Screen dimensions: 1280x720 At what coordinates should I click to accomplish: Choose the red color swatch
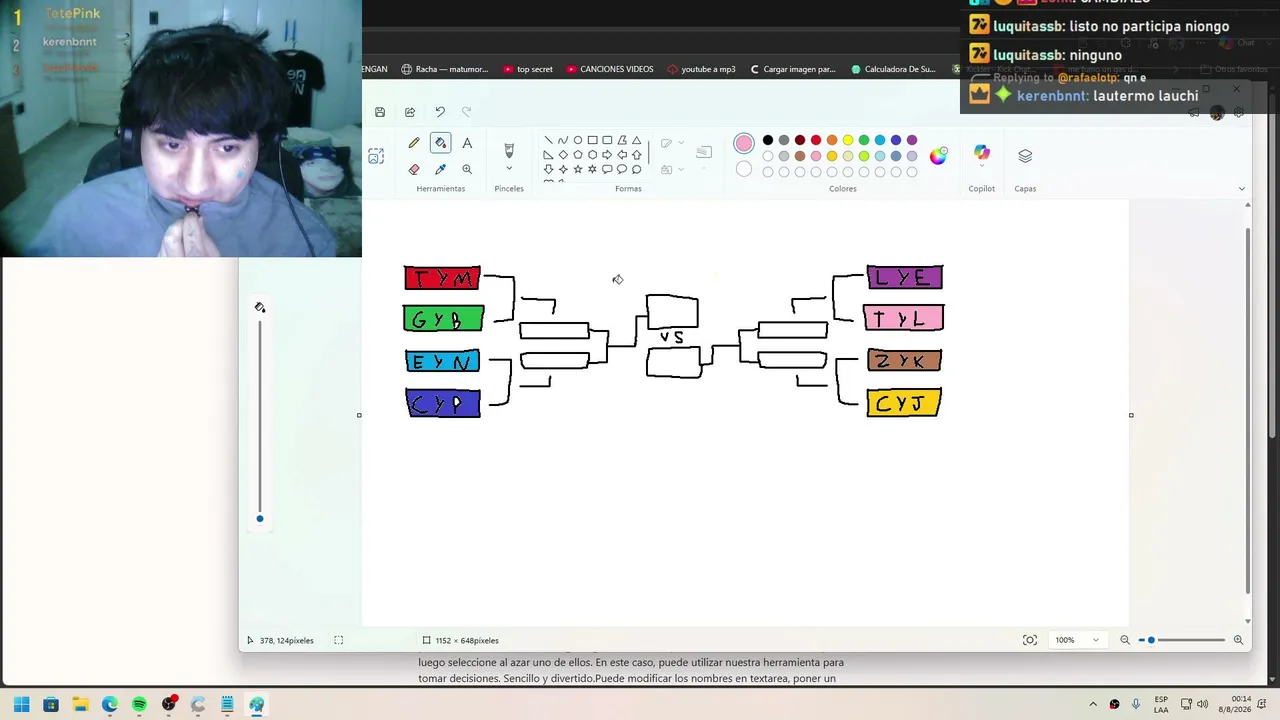click(816, 140)
